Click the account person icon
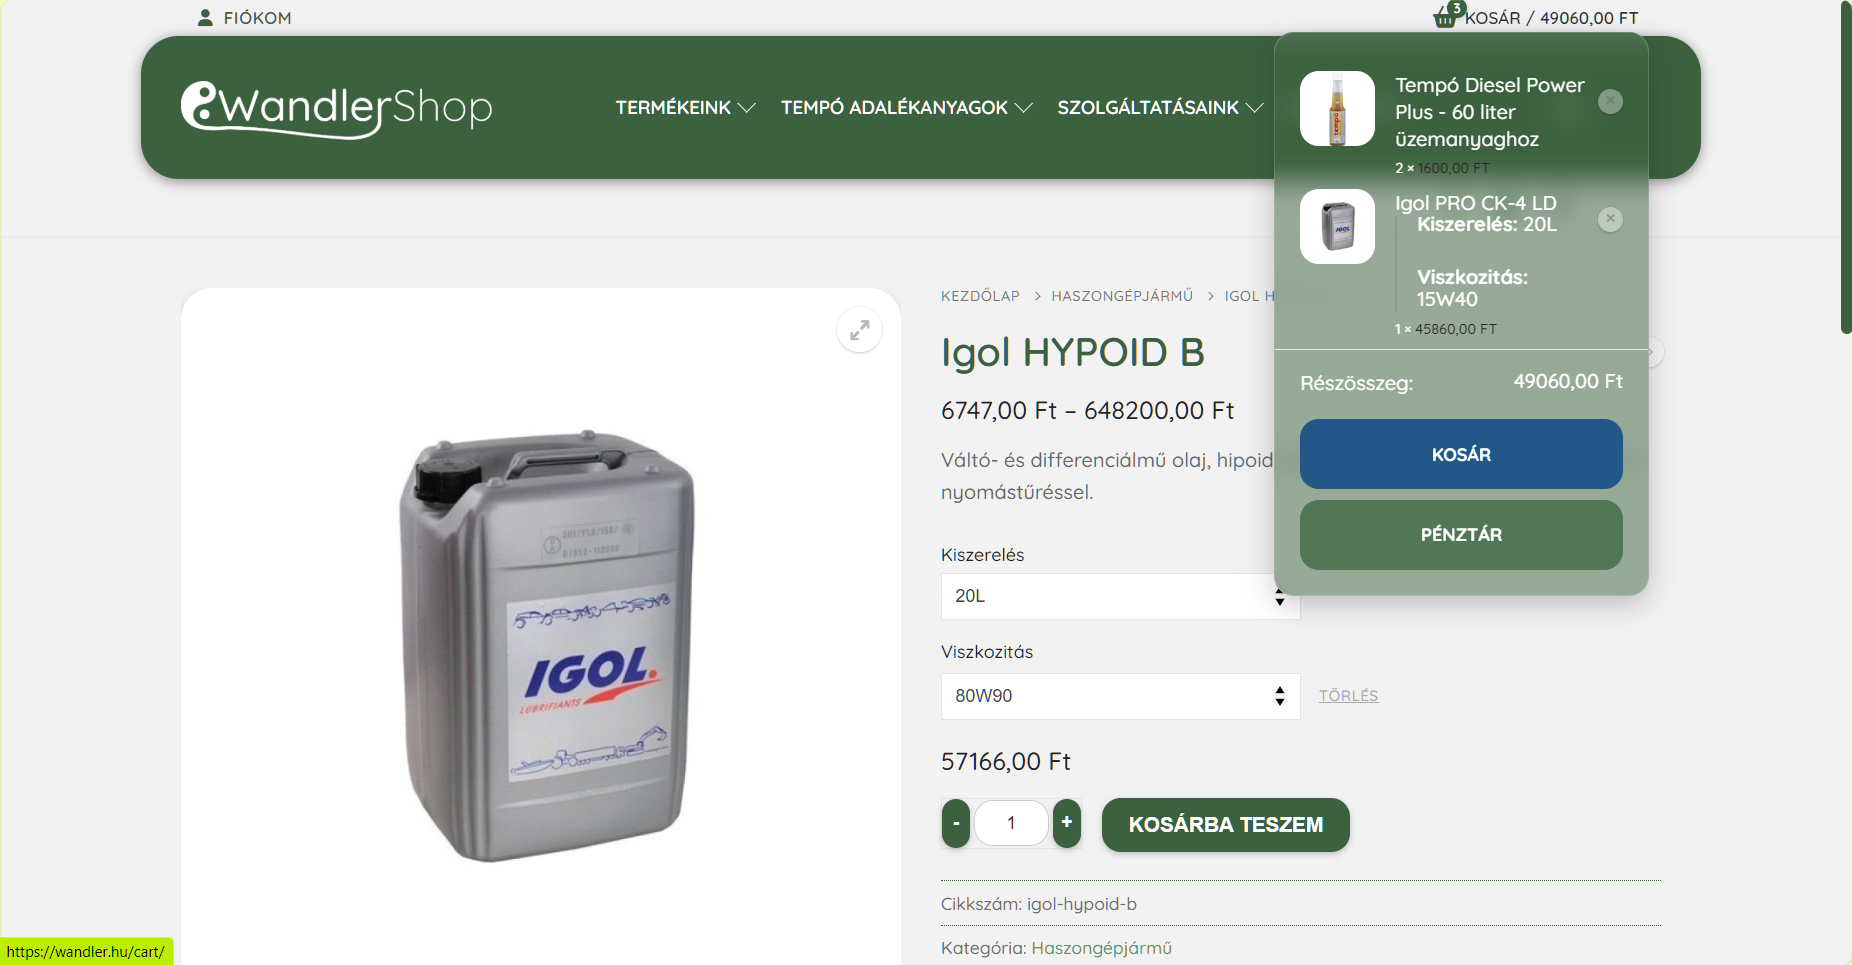 (x=205, y=18)
